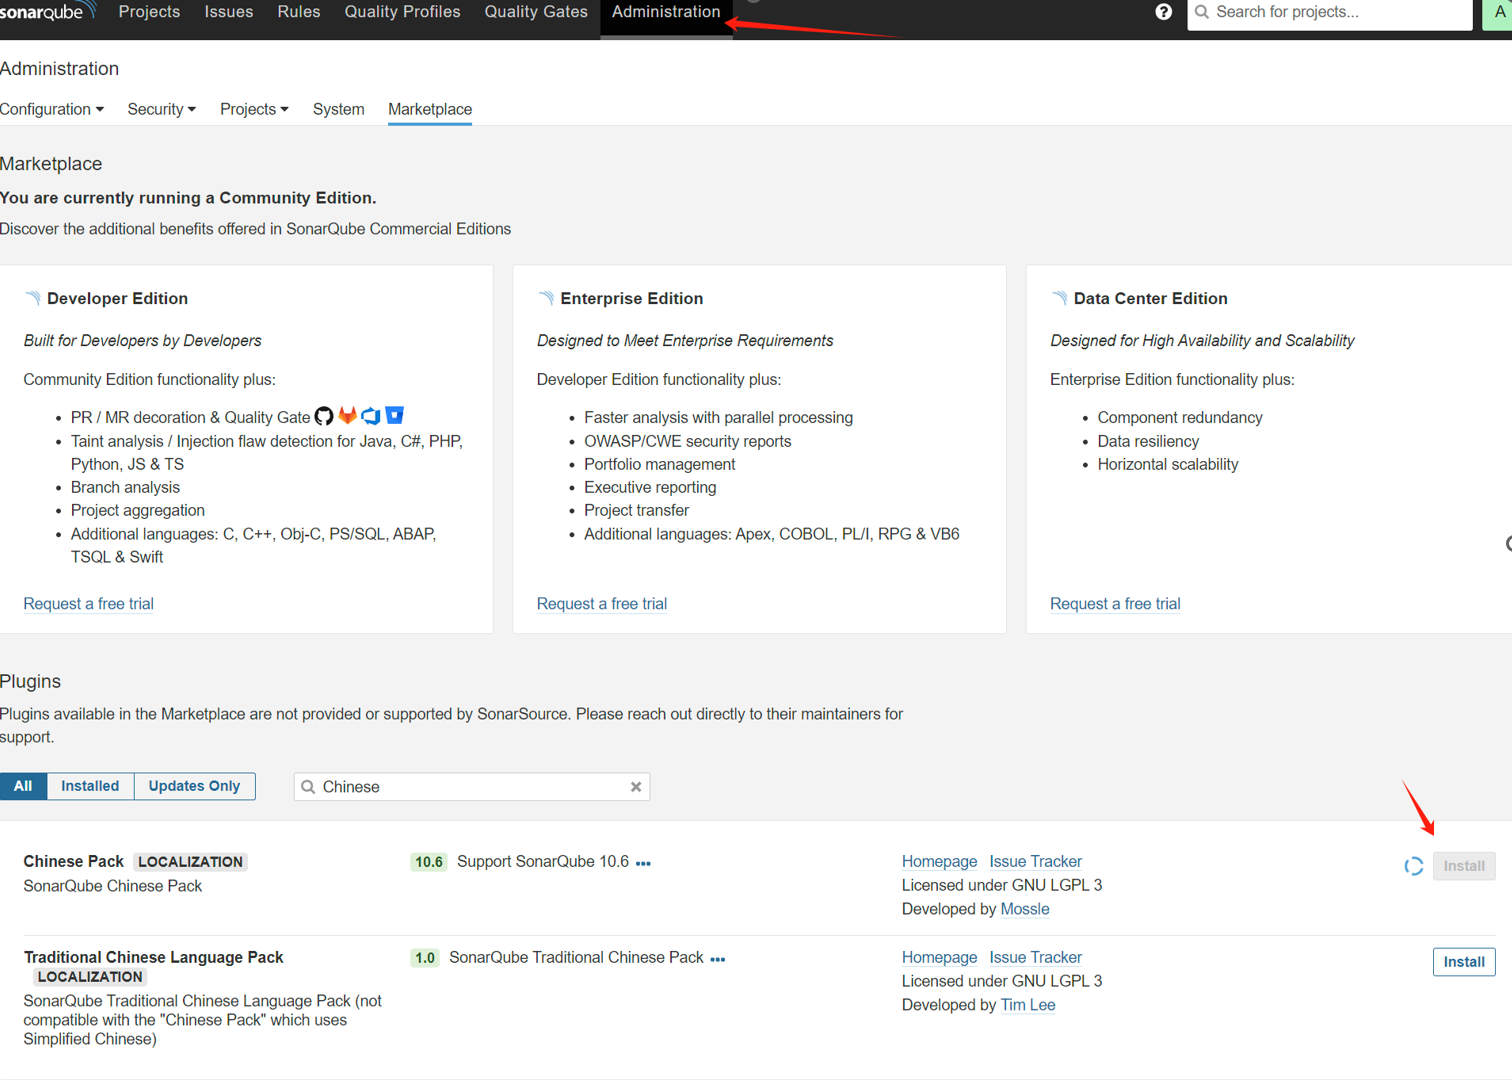The image size is (1512, 1080).
Task: Click Support SonarQube 10.6 text
Action: tap(543, 862)
